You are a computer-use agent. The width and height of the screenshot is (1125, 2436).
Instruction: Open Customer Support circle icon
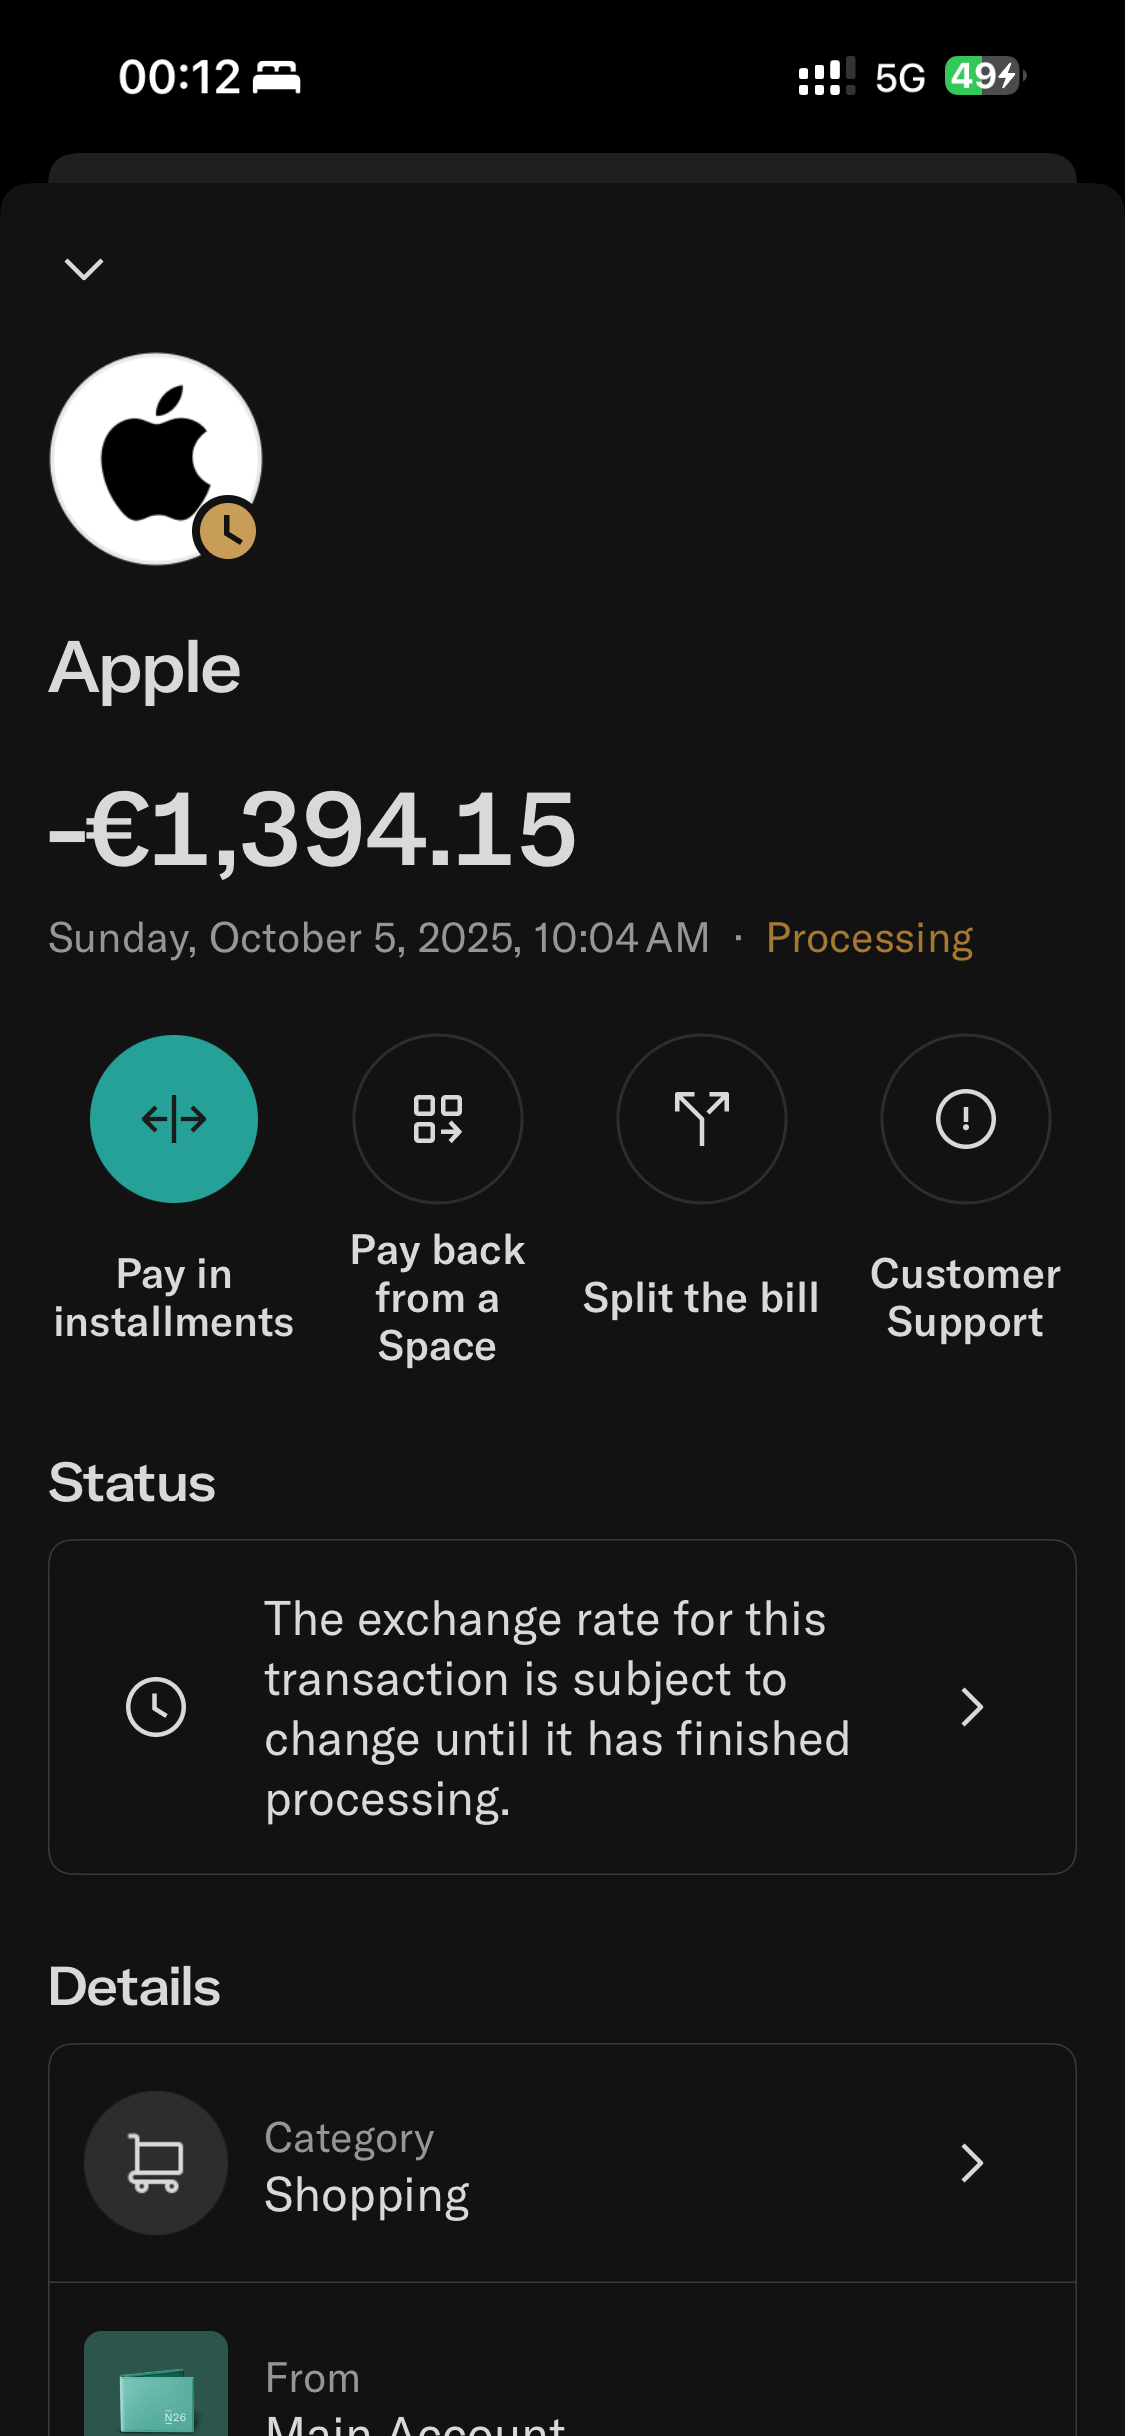(965, 1118)
